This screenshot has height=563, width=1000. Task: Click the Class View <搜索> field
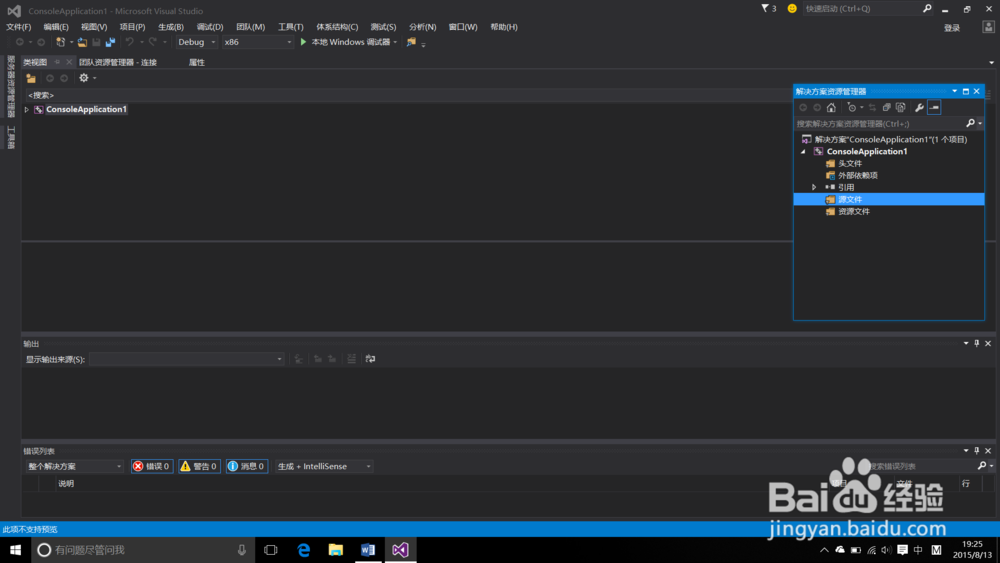pyautogui.click(x=408, y=95)
